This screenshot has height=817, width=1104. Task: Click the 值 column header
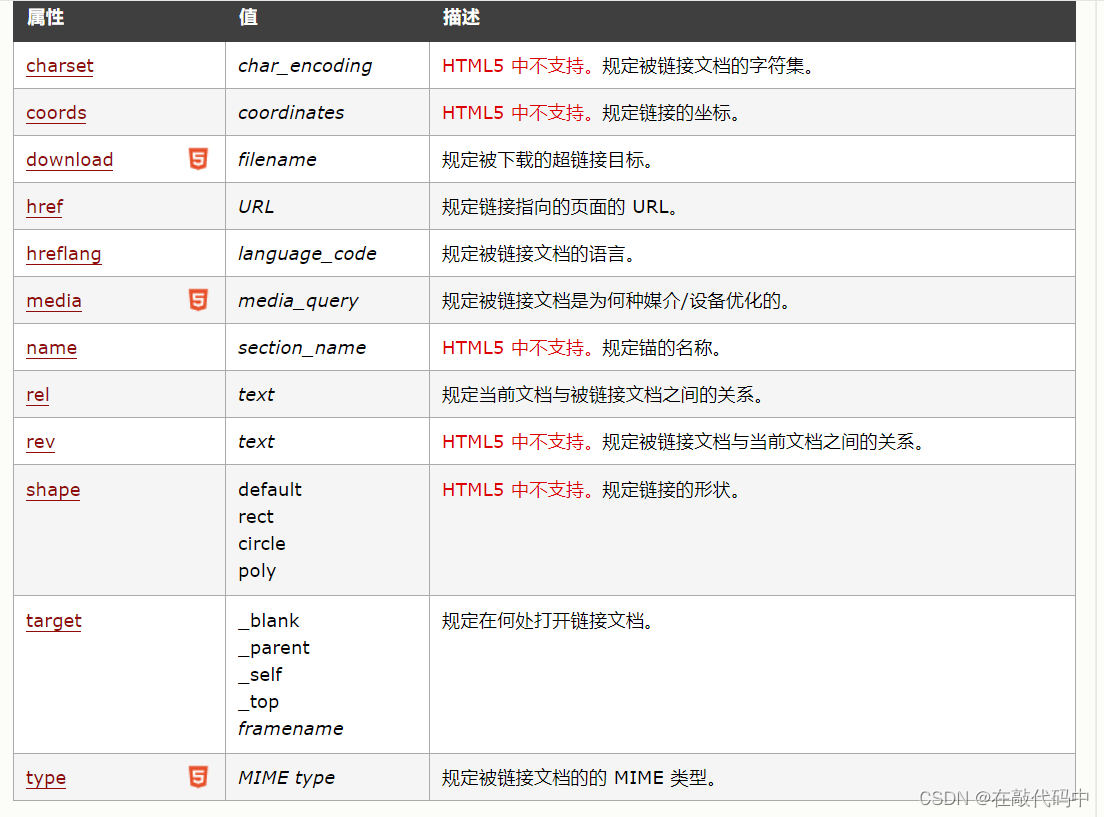[249, 17]
